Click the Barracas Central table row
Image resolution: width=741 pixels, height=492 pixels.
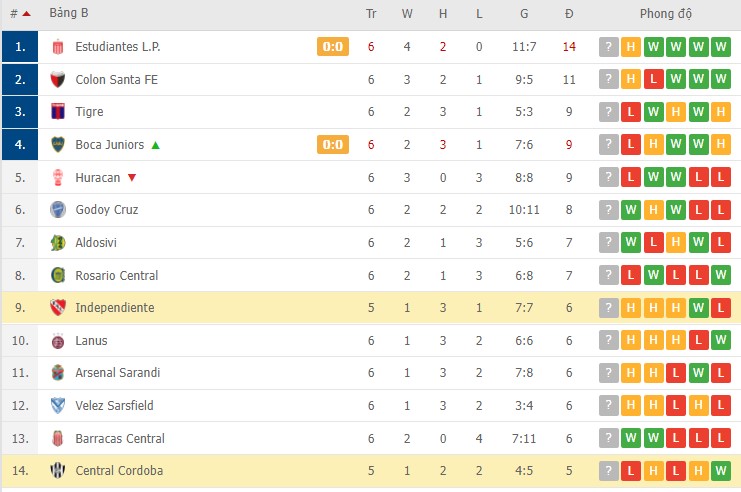click(x=370, y=438)
